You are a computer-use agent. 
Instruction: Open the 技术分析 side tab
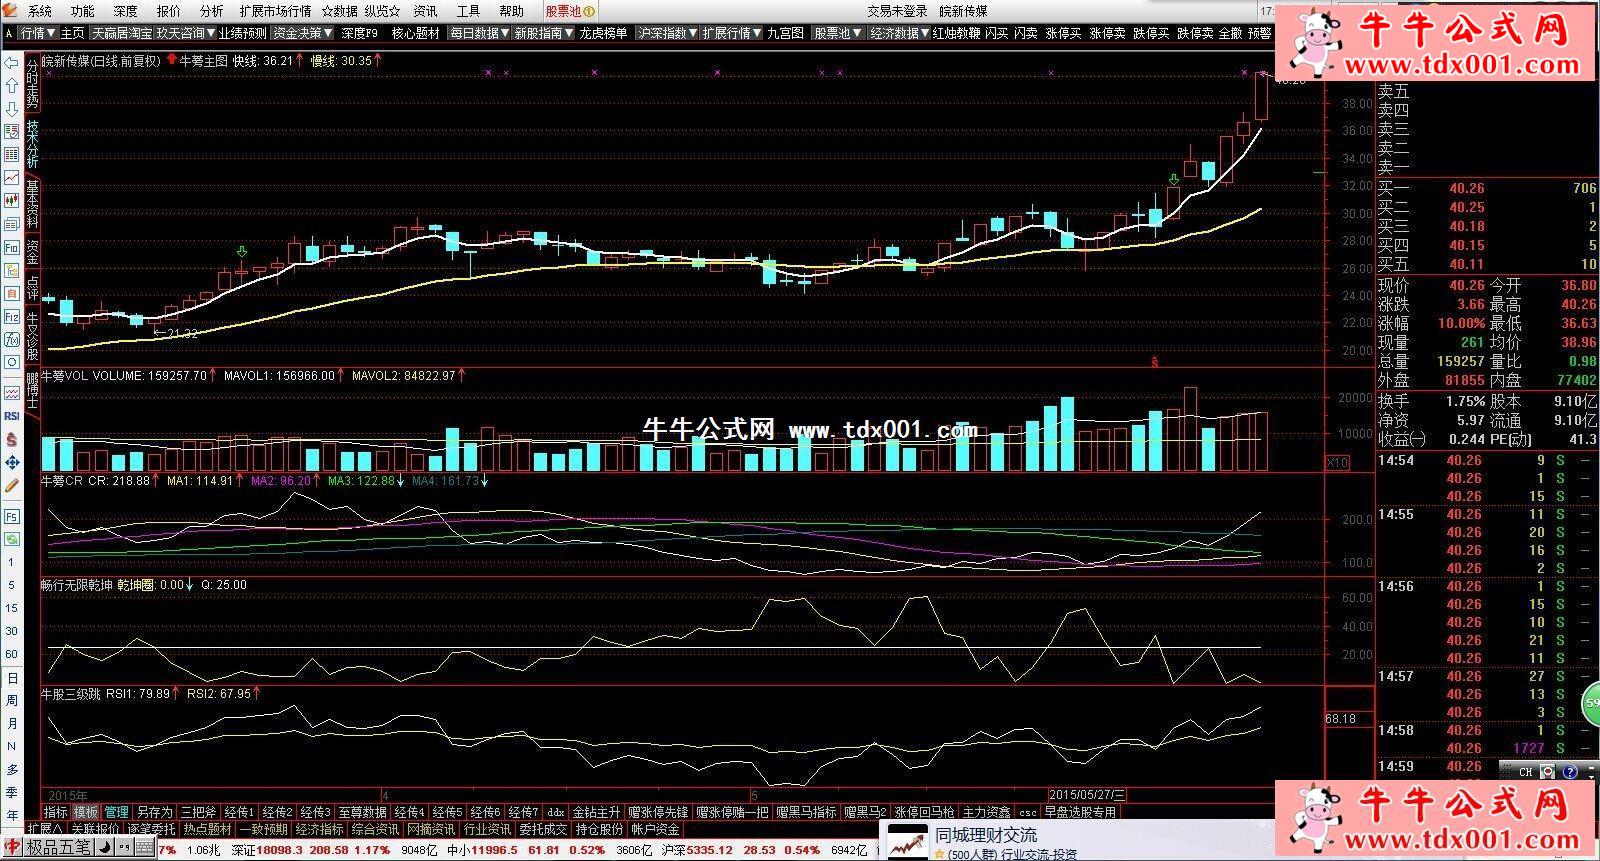coord(32,144)
